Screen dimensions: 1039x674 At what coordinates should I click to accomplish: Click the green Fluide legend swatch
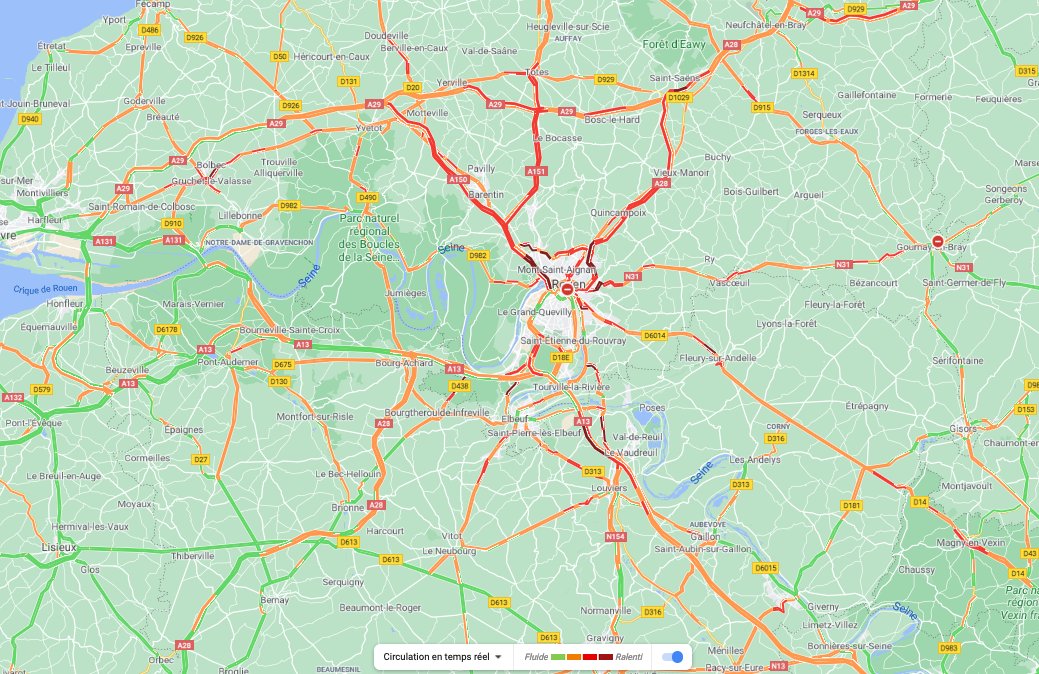[x=558, y=657]
